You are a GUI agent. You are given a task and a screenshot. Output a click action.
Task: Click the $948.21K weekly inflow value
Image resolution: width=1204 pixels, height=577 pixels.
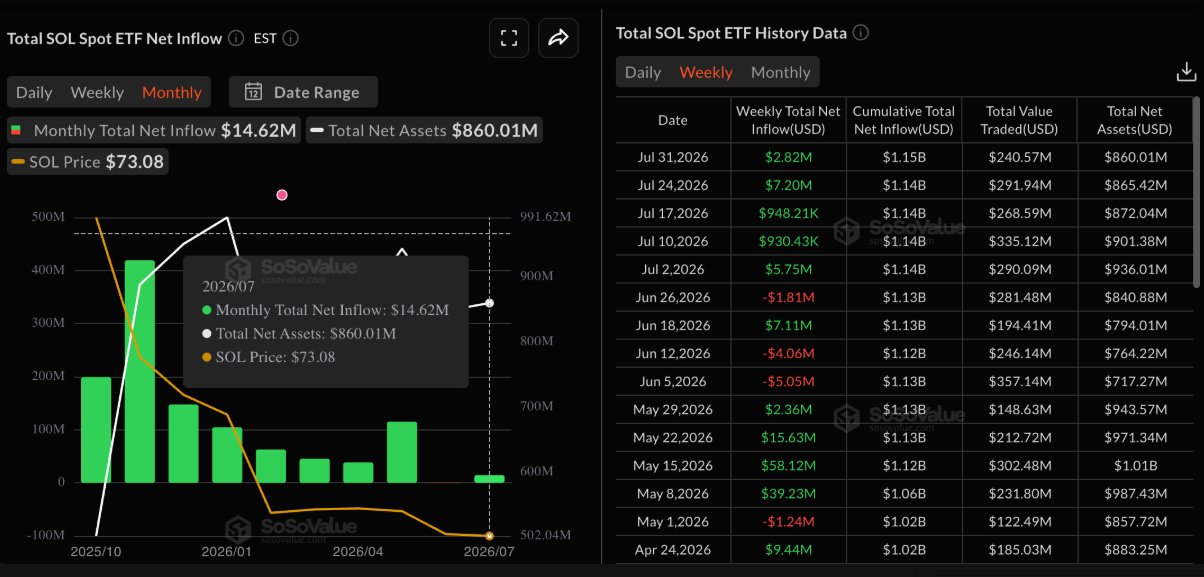coord(788,213)
